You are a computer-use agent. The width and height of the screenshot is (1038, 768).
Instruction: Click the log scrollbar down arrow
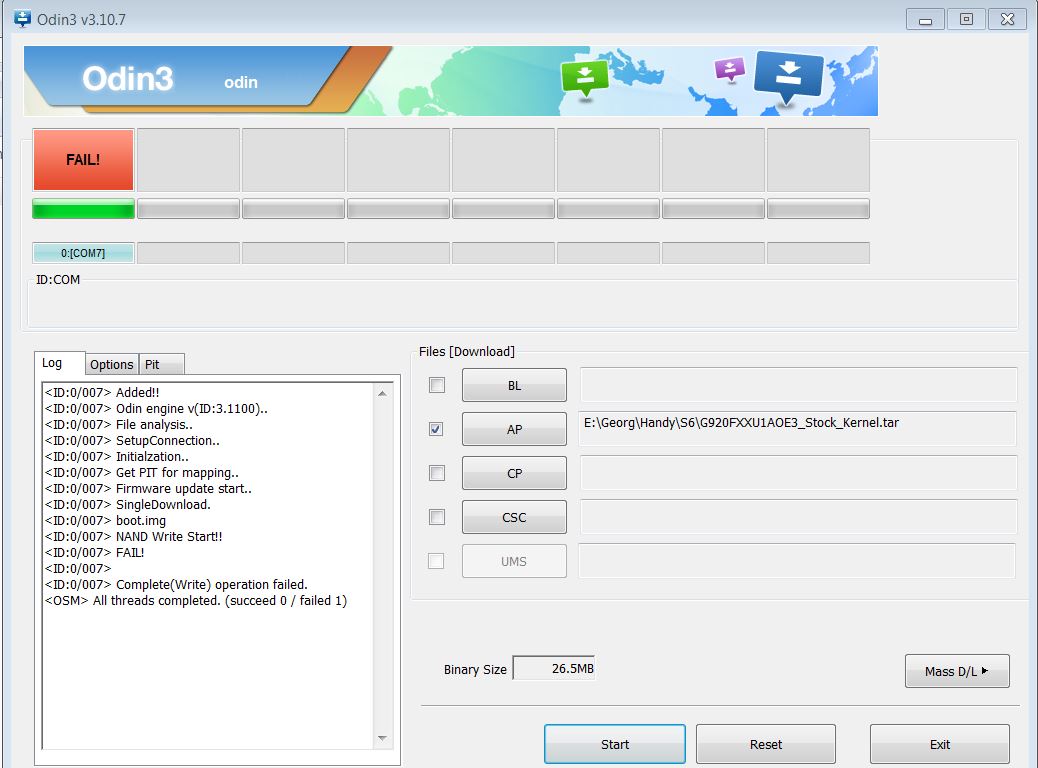[x=382, y=738]
